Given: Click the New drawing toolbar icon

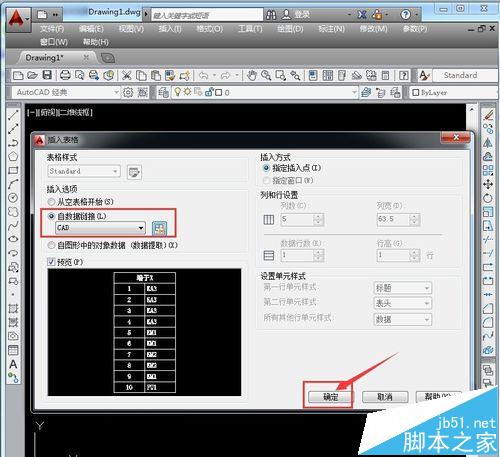Looking at the screenshot, I should pyautogui.click(x=18, y=76).
